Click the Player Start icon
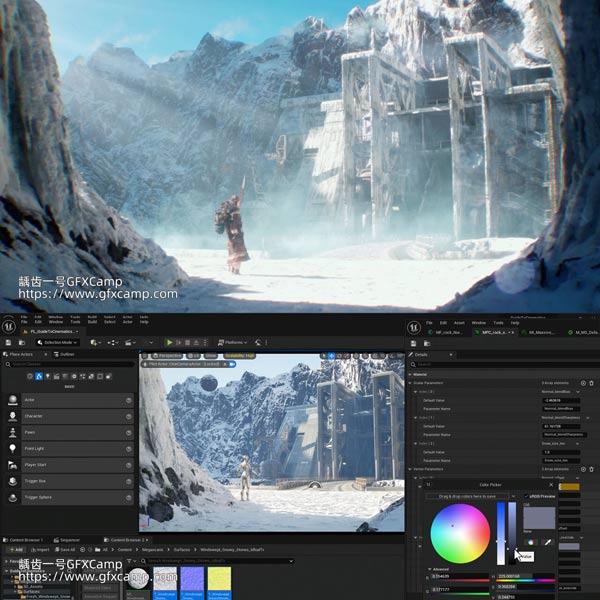This screenshot has width=600, height=600. point(13,465)
